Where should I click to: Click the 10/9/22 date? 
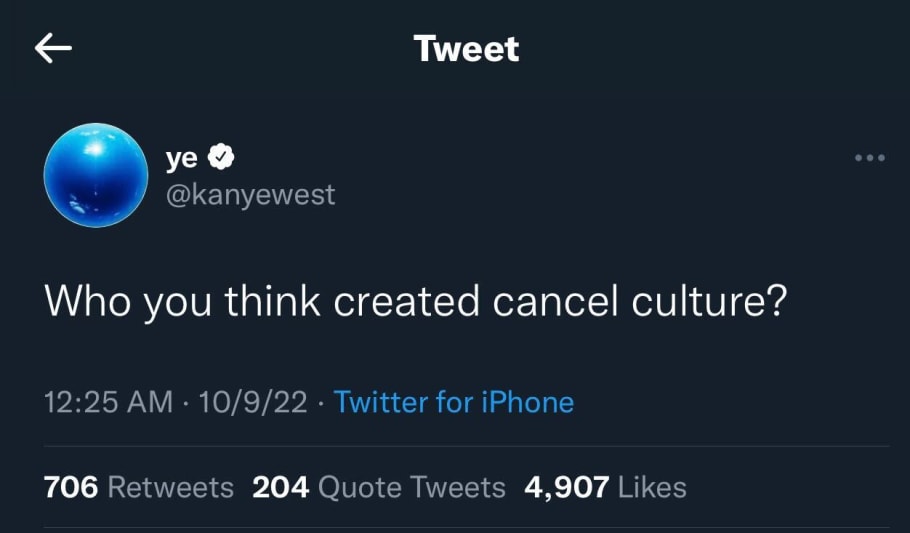[x=253, y=403]
